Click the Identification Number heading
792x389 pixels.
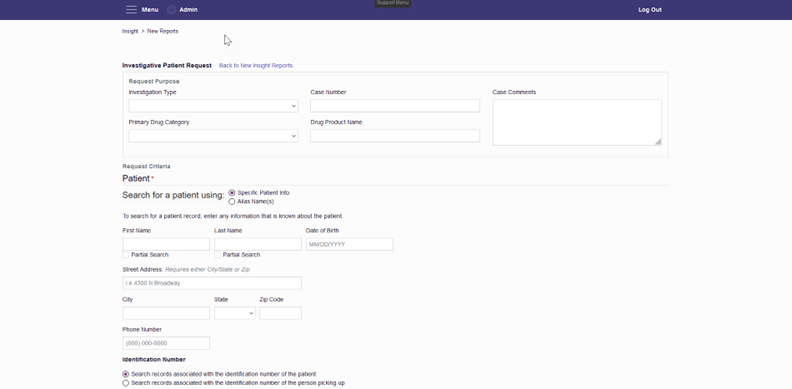154,360
